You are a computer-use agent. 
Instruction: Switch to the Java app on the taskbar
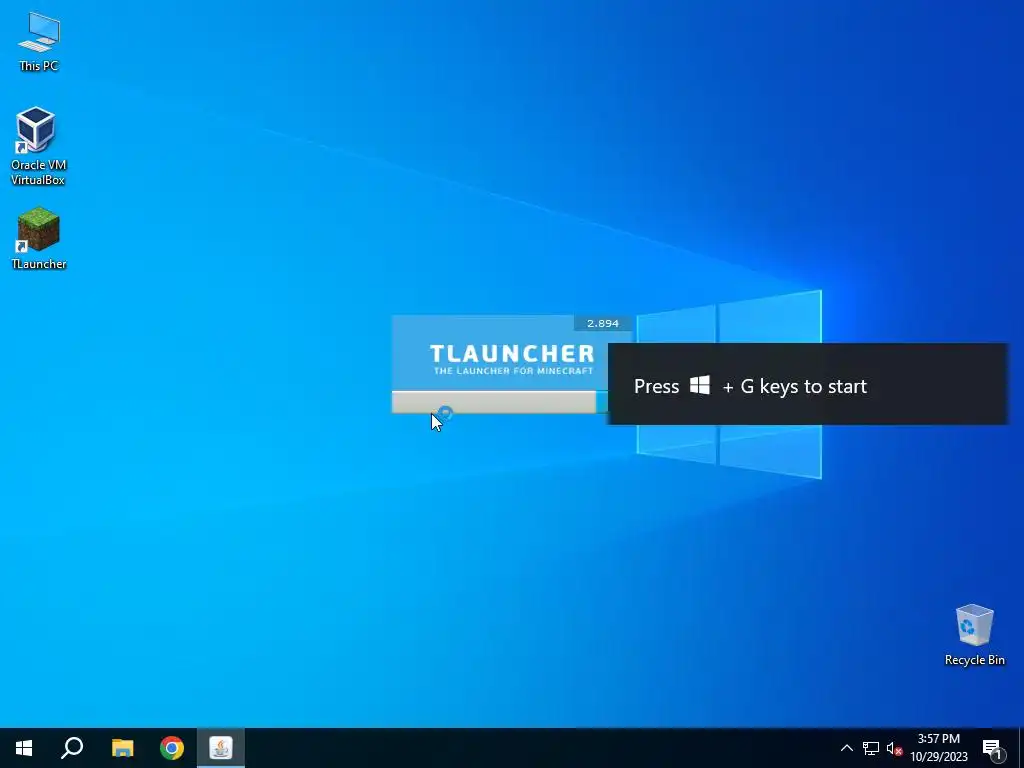click(x=221, y=748)
